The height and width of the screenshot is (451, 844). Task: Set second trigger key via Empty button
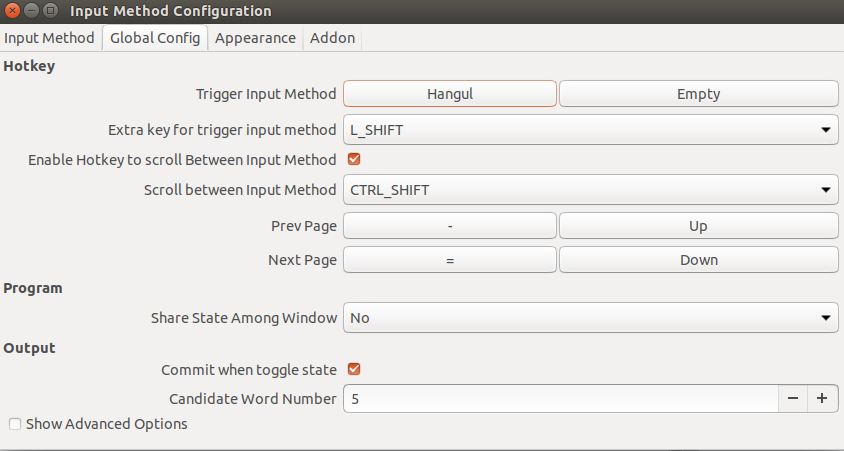coord(698,94)
